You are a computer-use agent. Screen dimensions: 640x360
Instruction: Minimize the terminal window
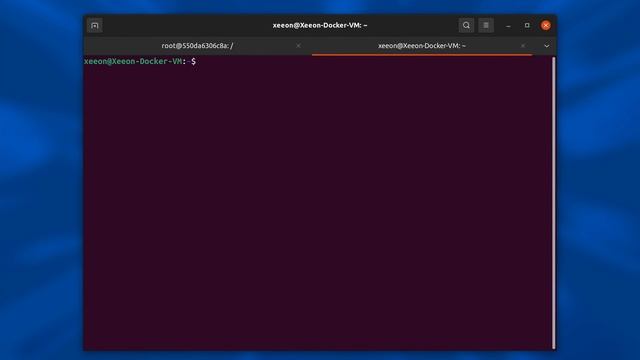508,25
